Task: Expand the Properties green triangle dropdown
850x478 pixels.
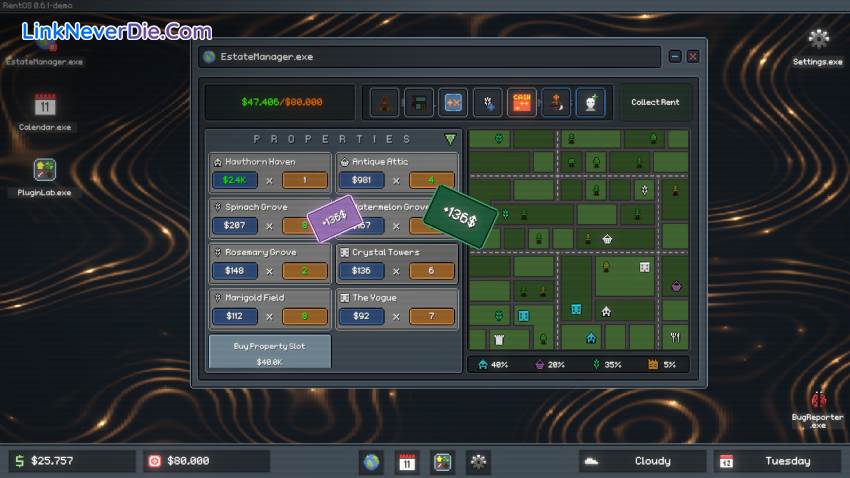Action: pos(450,139)
